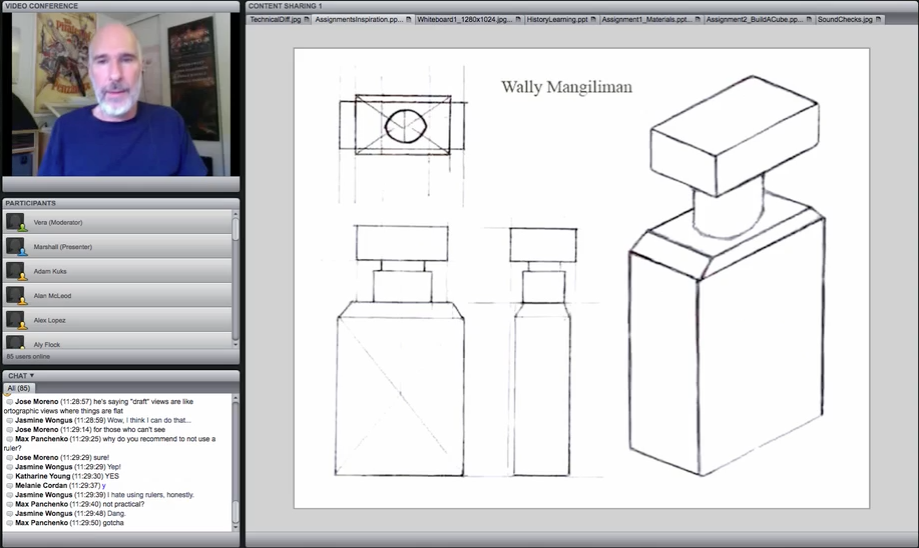This screenshot has height=548, width=919.
Task: Click the participants list scroll up arrow
Action: (x=236, y=214)
